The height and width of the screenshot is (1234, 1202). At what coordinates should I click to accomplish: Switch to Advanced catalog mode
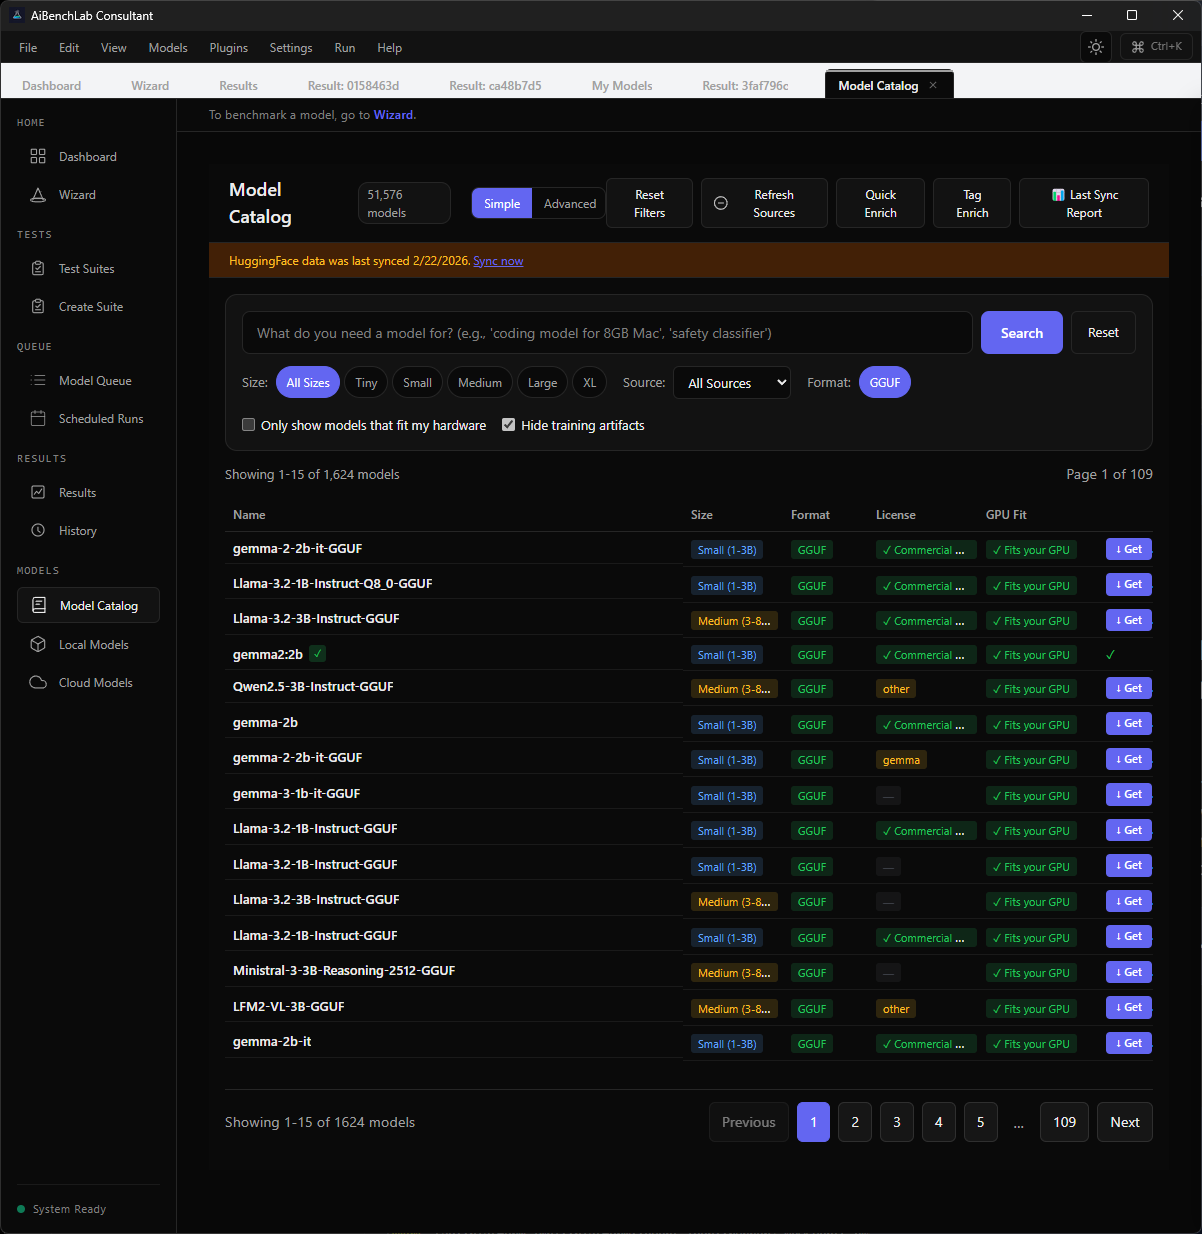[569, 204]
